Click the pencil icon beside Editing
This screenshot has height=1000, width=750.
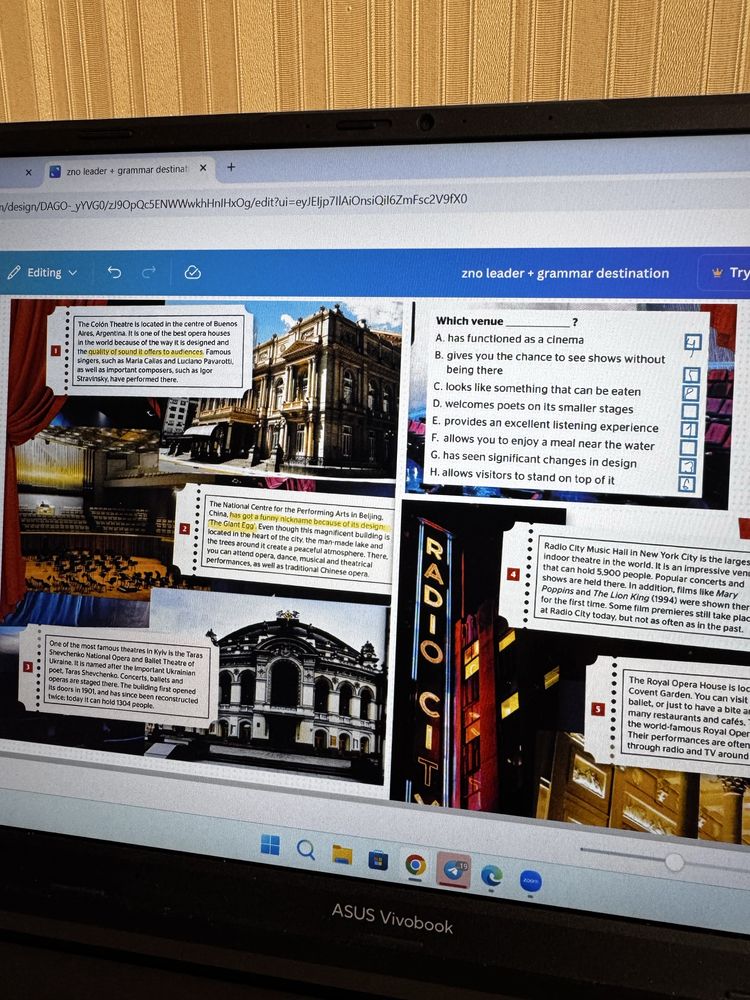coord(14,272)
